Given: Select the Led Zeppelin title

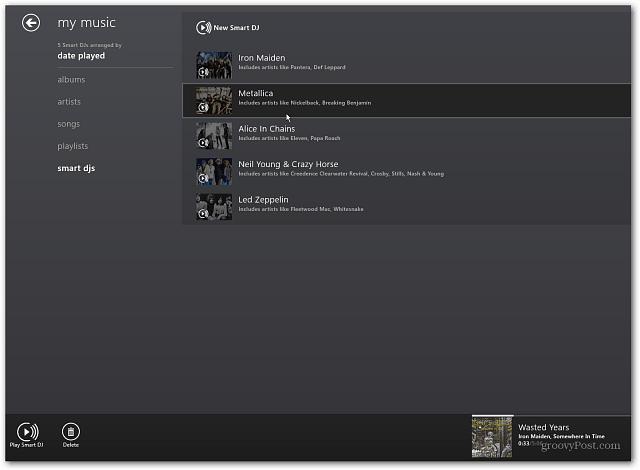Looking at the screenshot, I should click(x=263, y=200).
